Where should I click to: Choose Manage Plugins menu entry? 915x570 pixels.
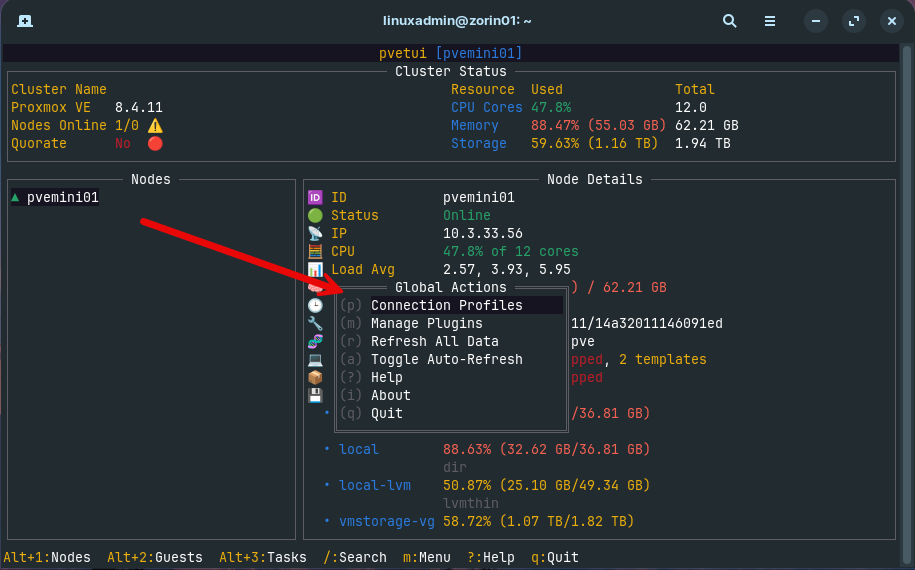[x=426, y=324]
